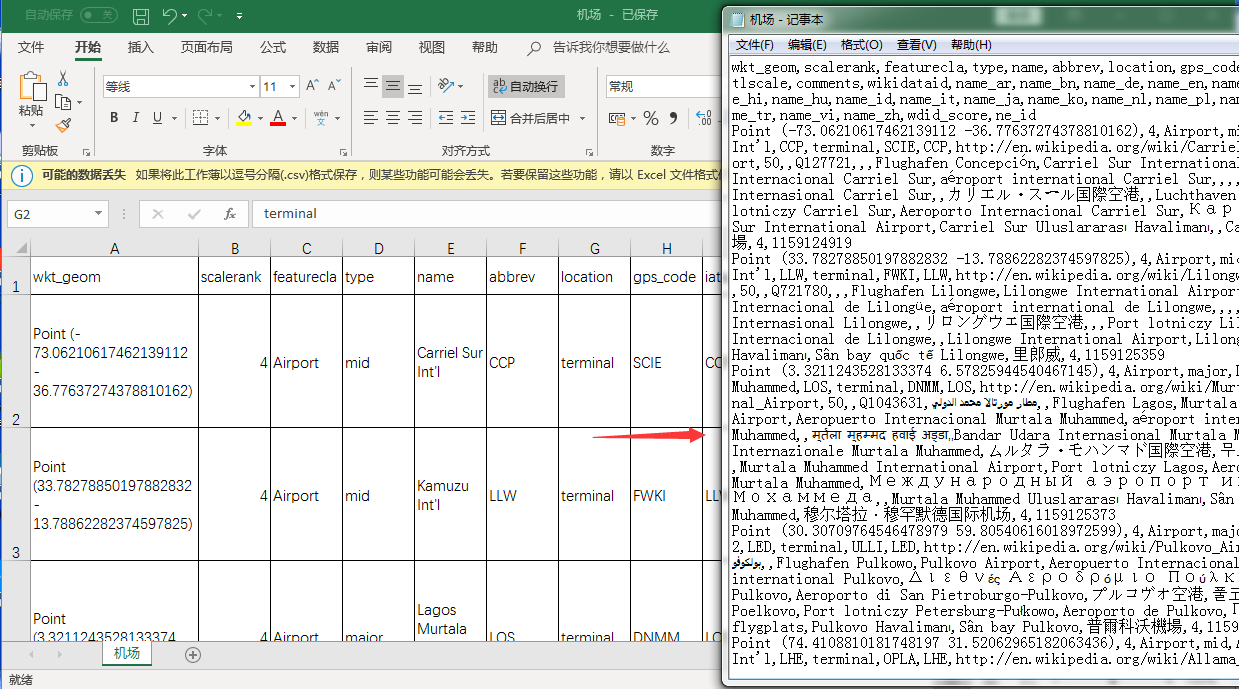Click the Save icon in title bar
Image resolution: width=1239 pixels, height=689 pixels.
(141, 16)
